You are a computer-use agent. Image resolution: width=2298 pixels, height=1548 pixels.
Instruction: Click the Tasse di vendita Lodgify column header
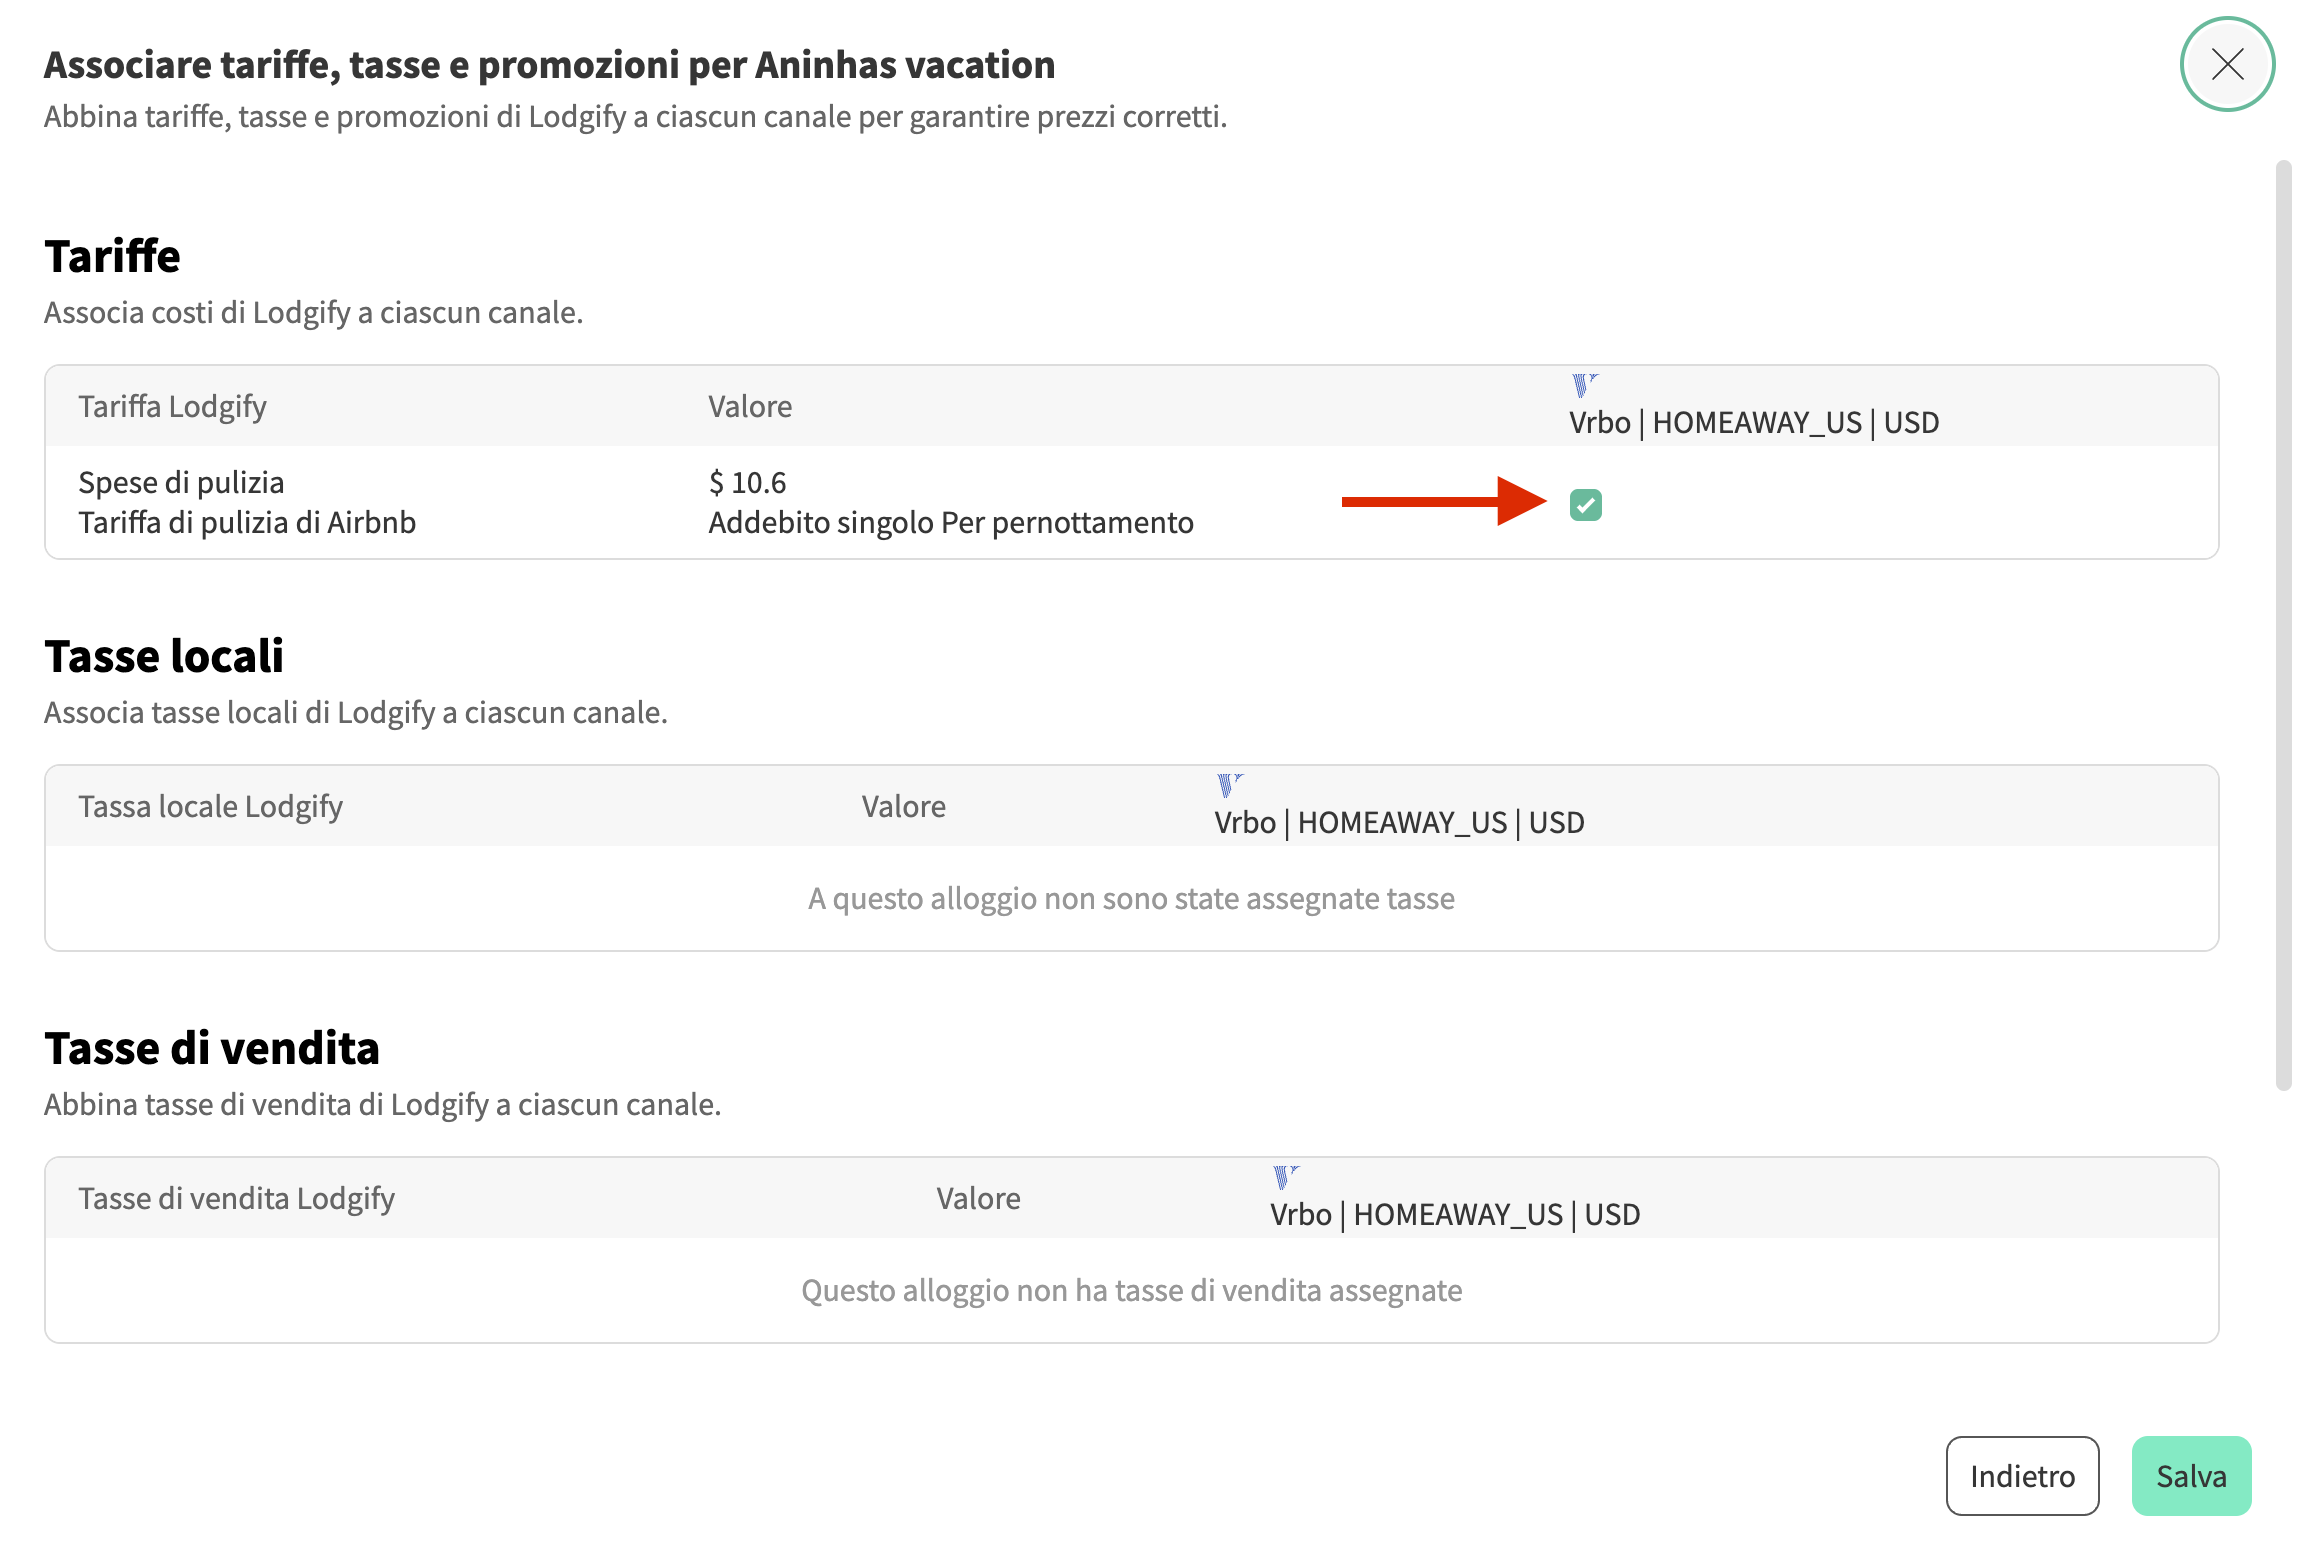click(236, 1199)
